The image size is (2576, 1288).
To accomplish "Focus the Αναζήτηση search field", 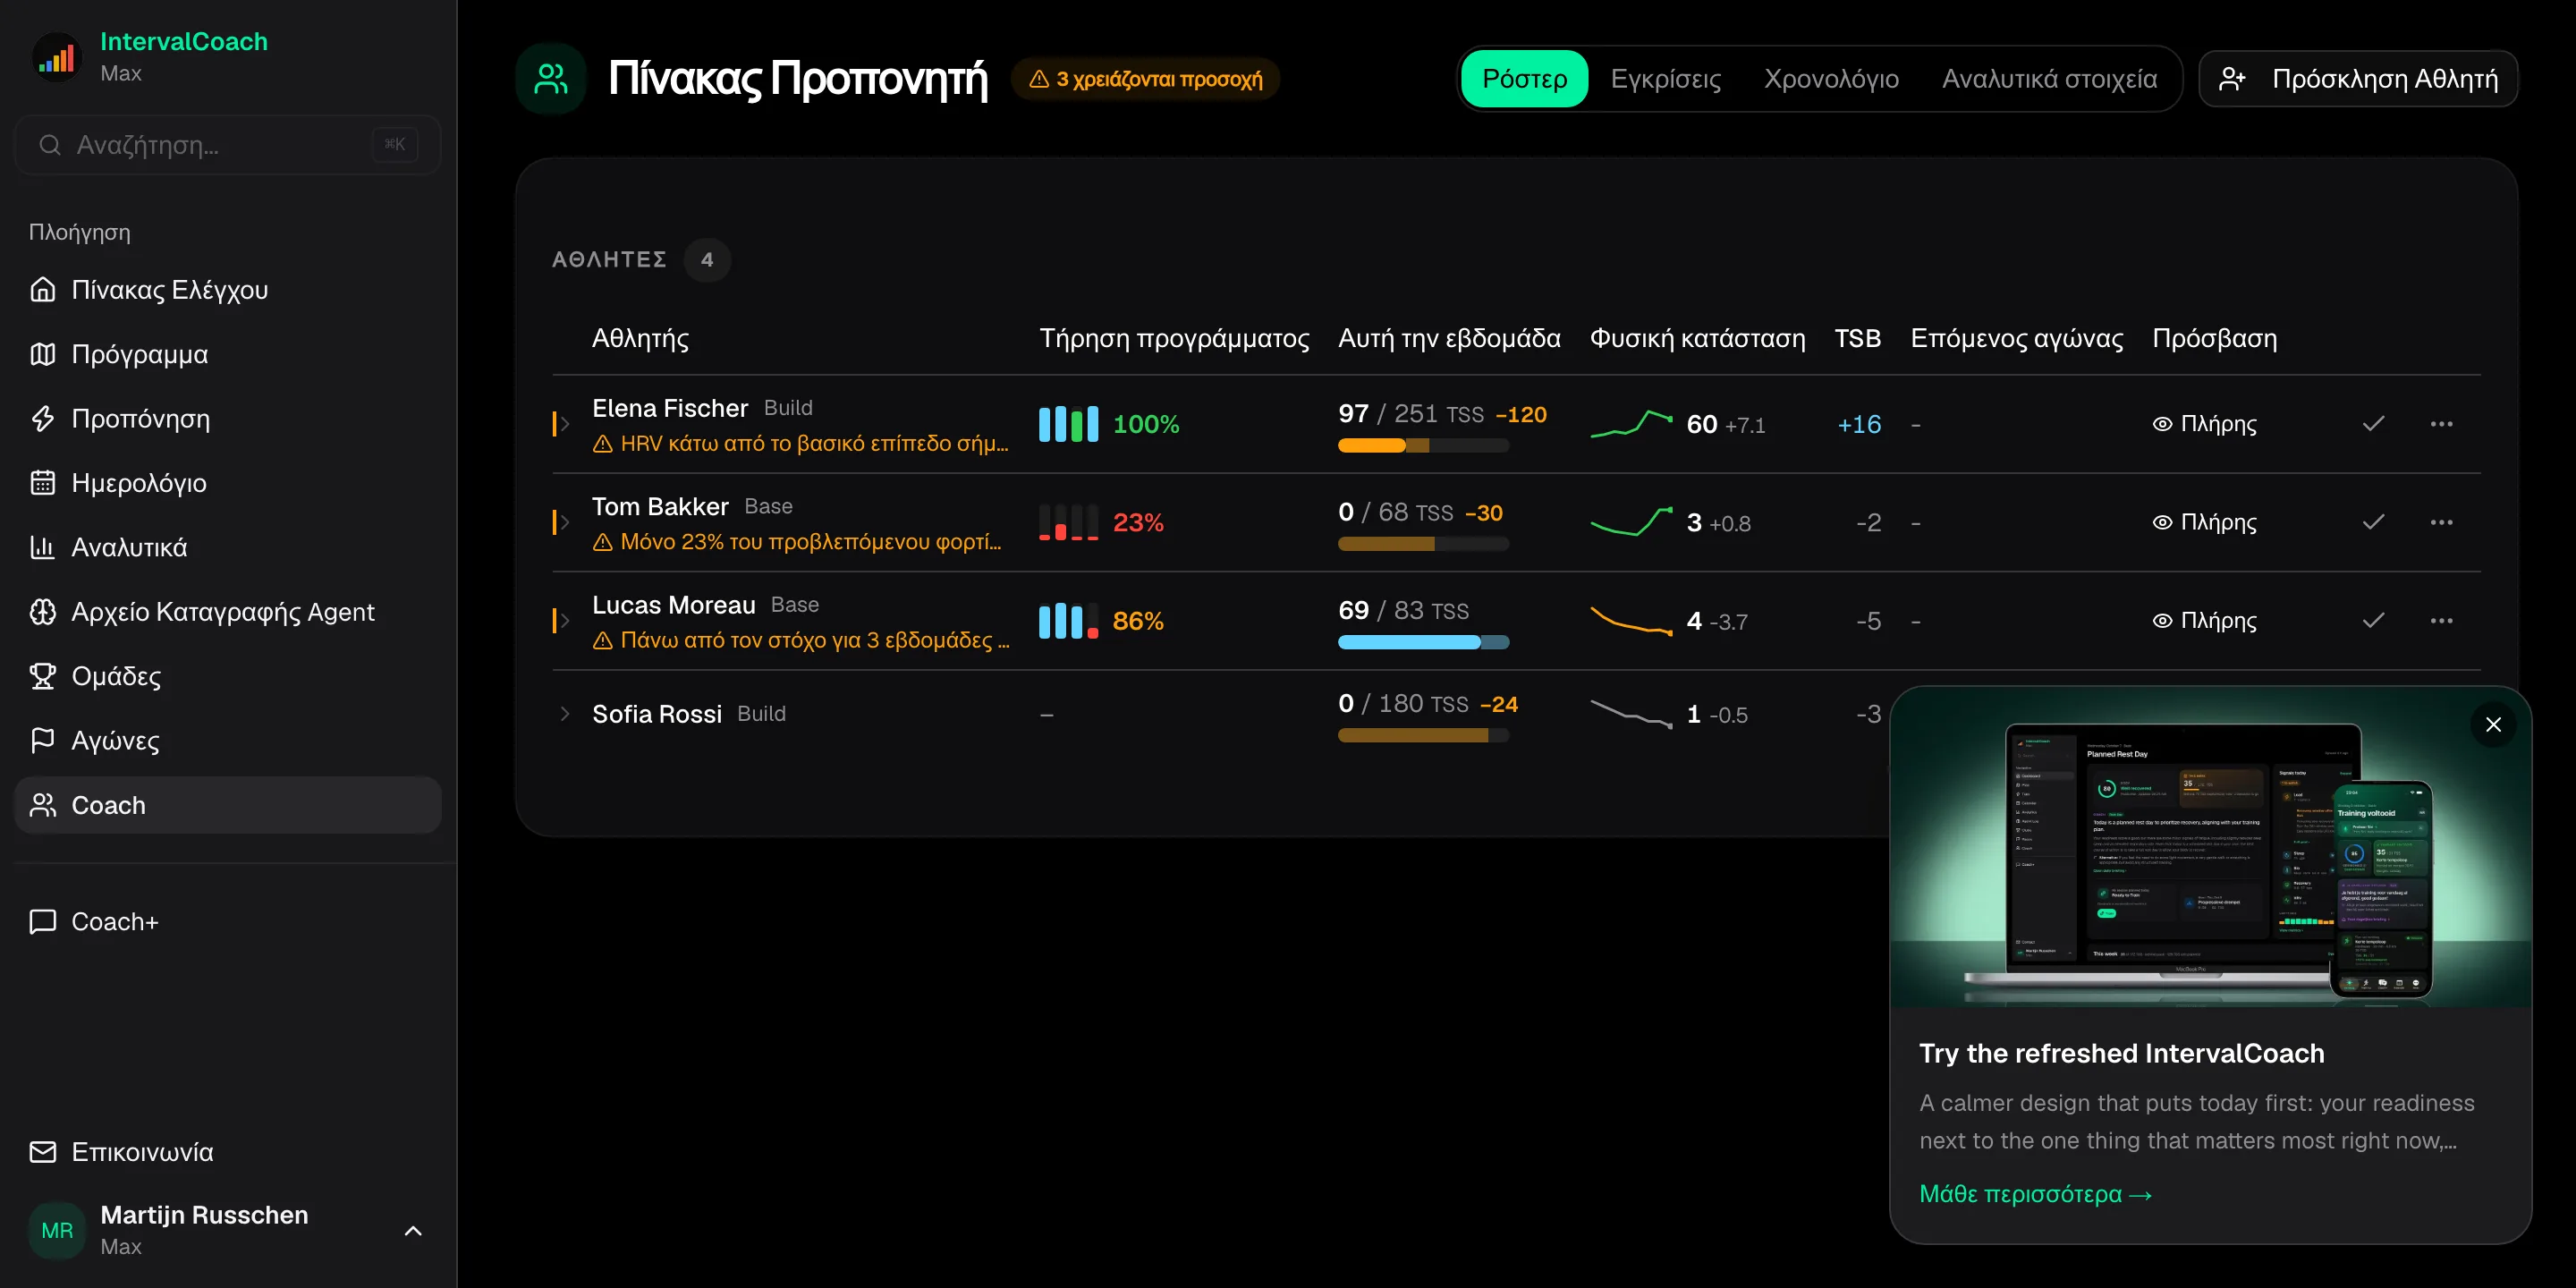I will click(228, 145).
